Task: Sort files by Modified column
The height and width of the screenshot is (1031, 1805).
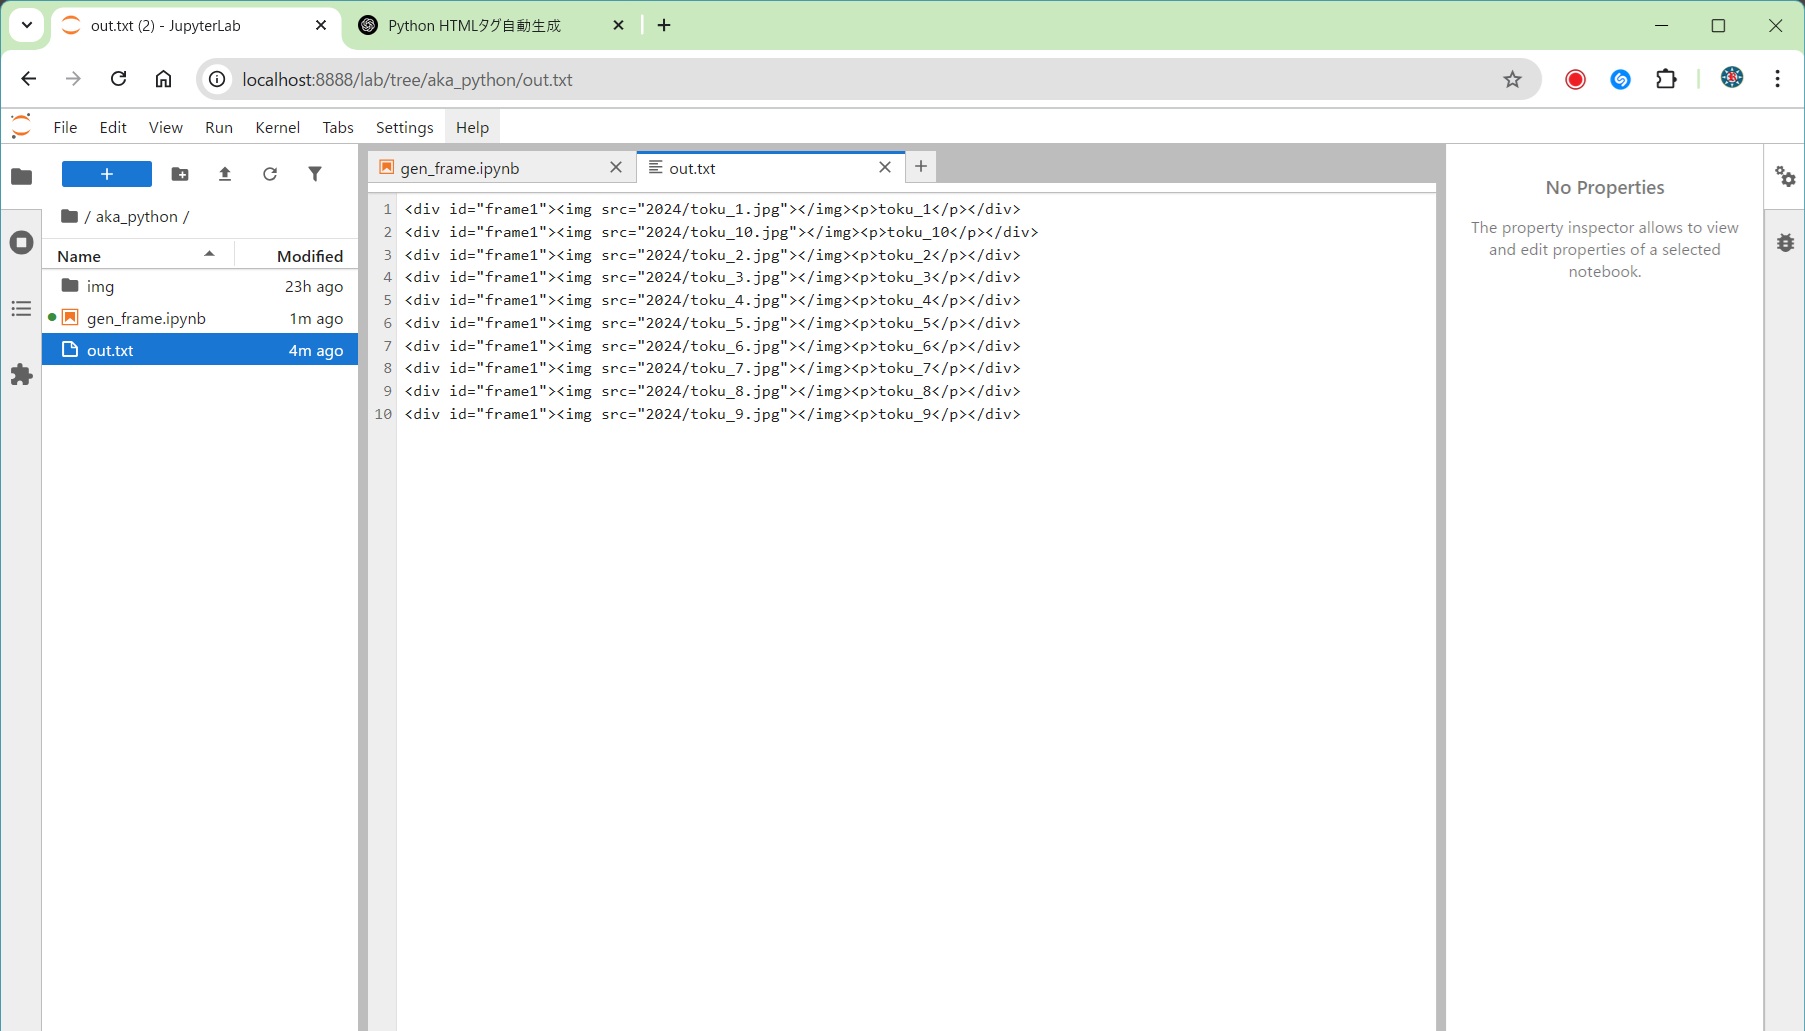Action: 309,256
